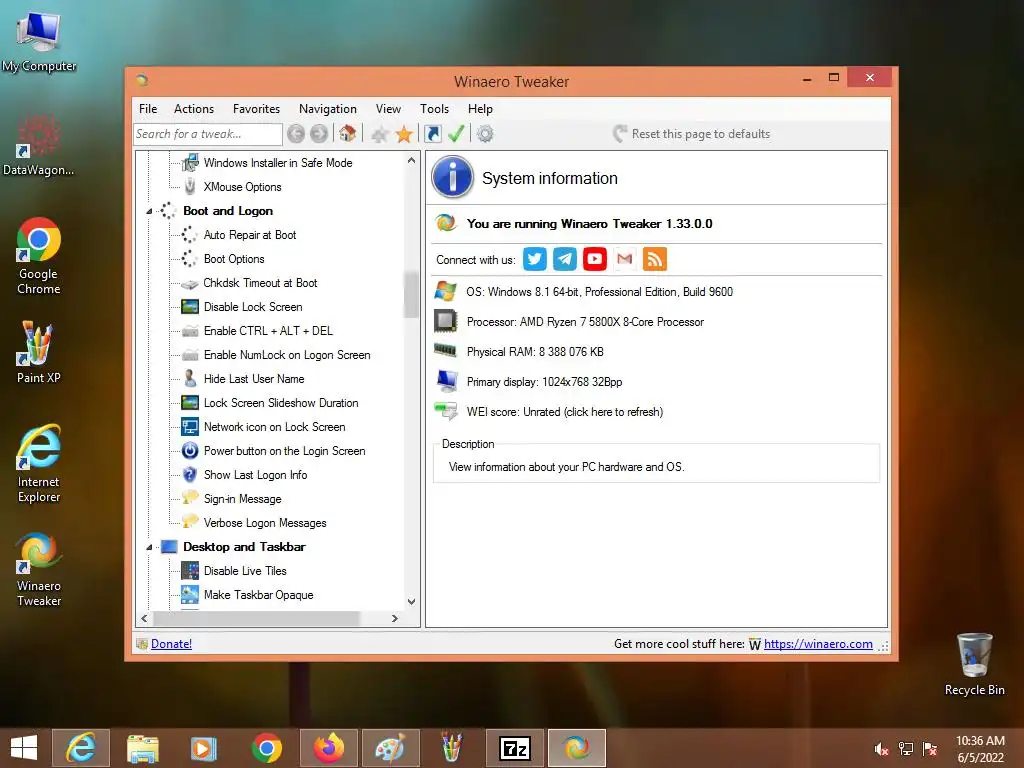
Task: Open the Twitter link icon
Action: point(535,259)
